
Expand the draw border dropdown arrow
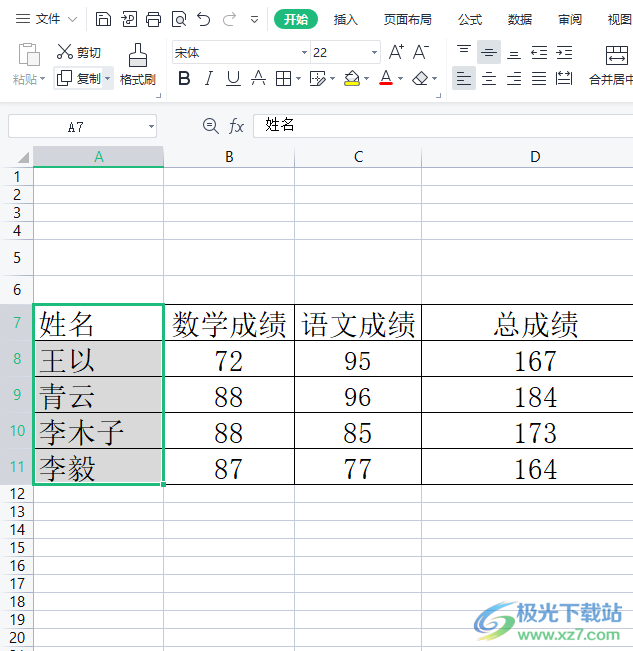[x=332, y=78]
